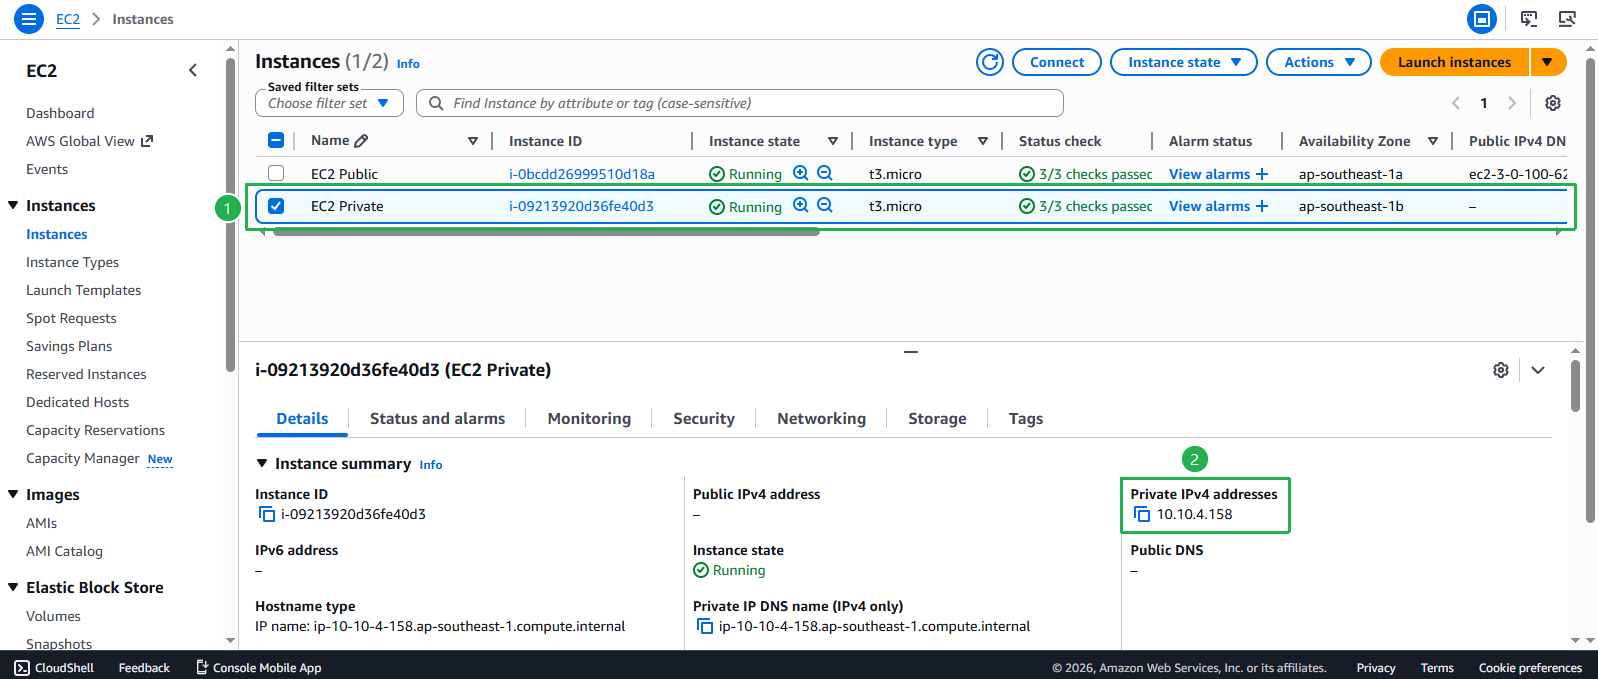
Task: Zoom out on EC2 Public instance state
Action: coord(825,173)
